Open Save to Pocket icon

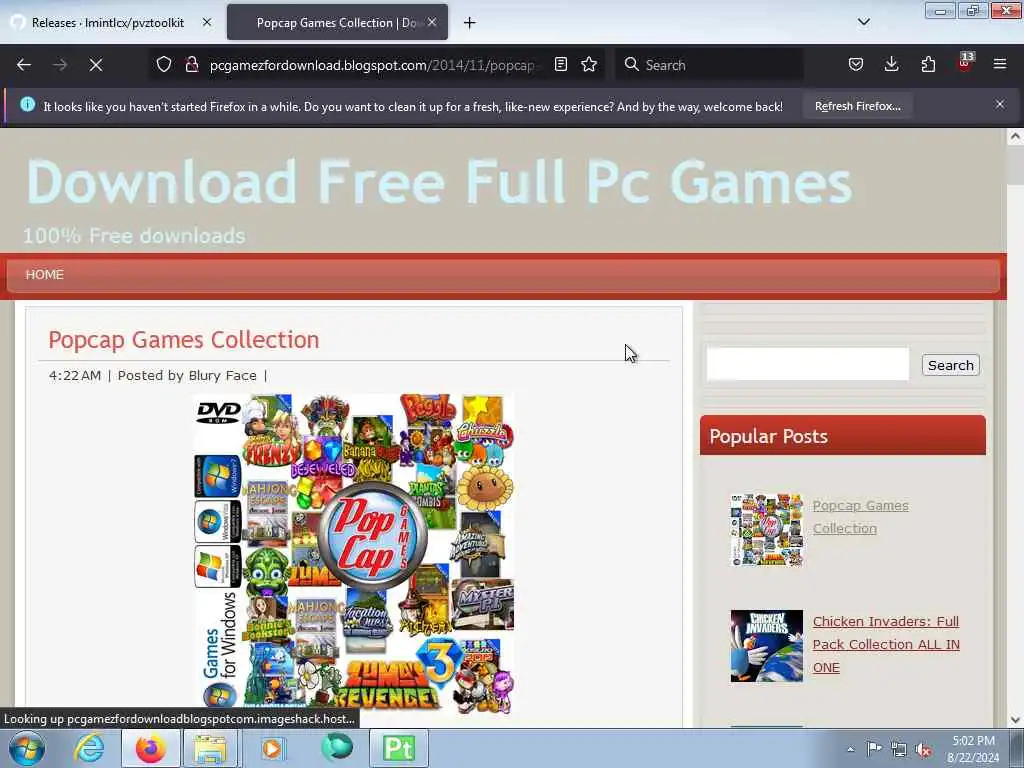pos(856,65)
